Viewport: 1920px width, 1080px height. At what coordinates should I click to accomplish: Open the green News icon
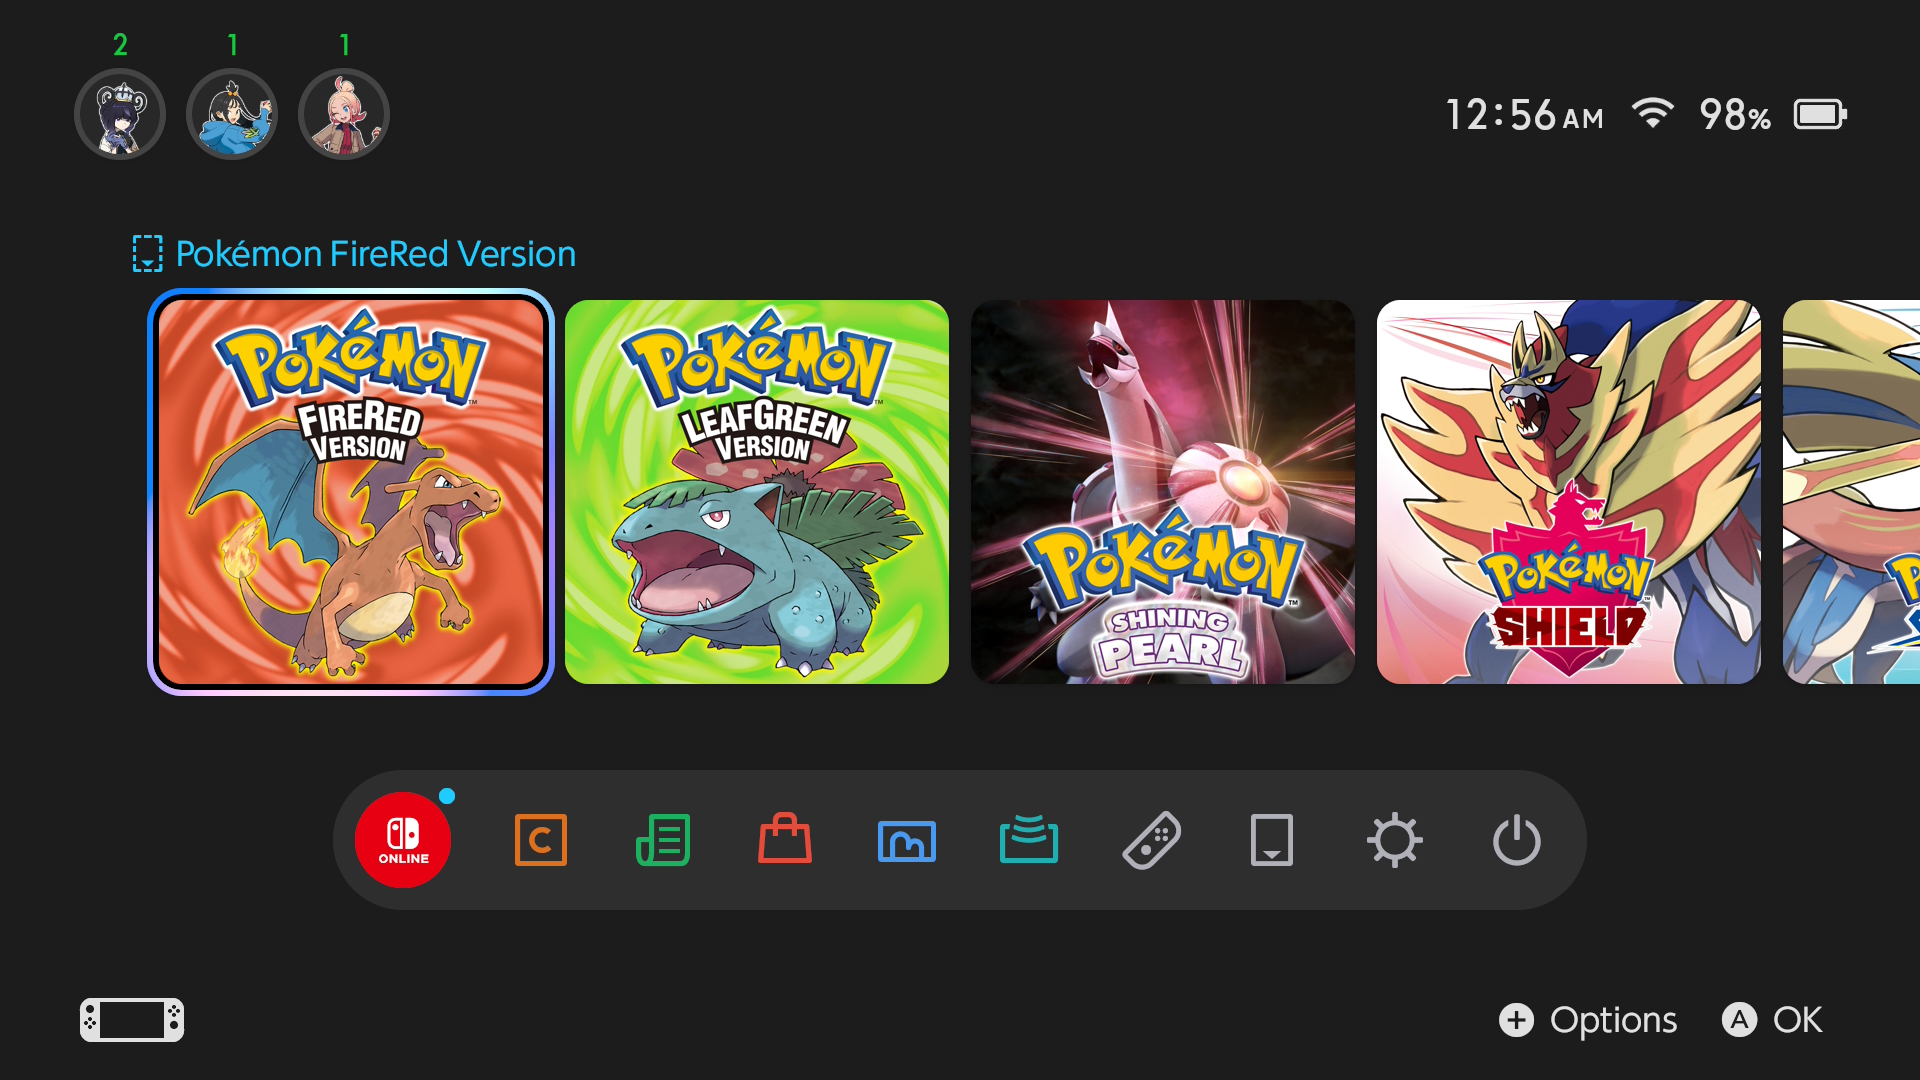click(663, 840)
